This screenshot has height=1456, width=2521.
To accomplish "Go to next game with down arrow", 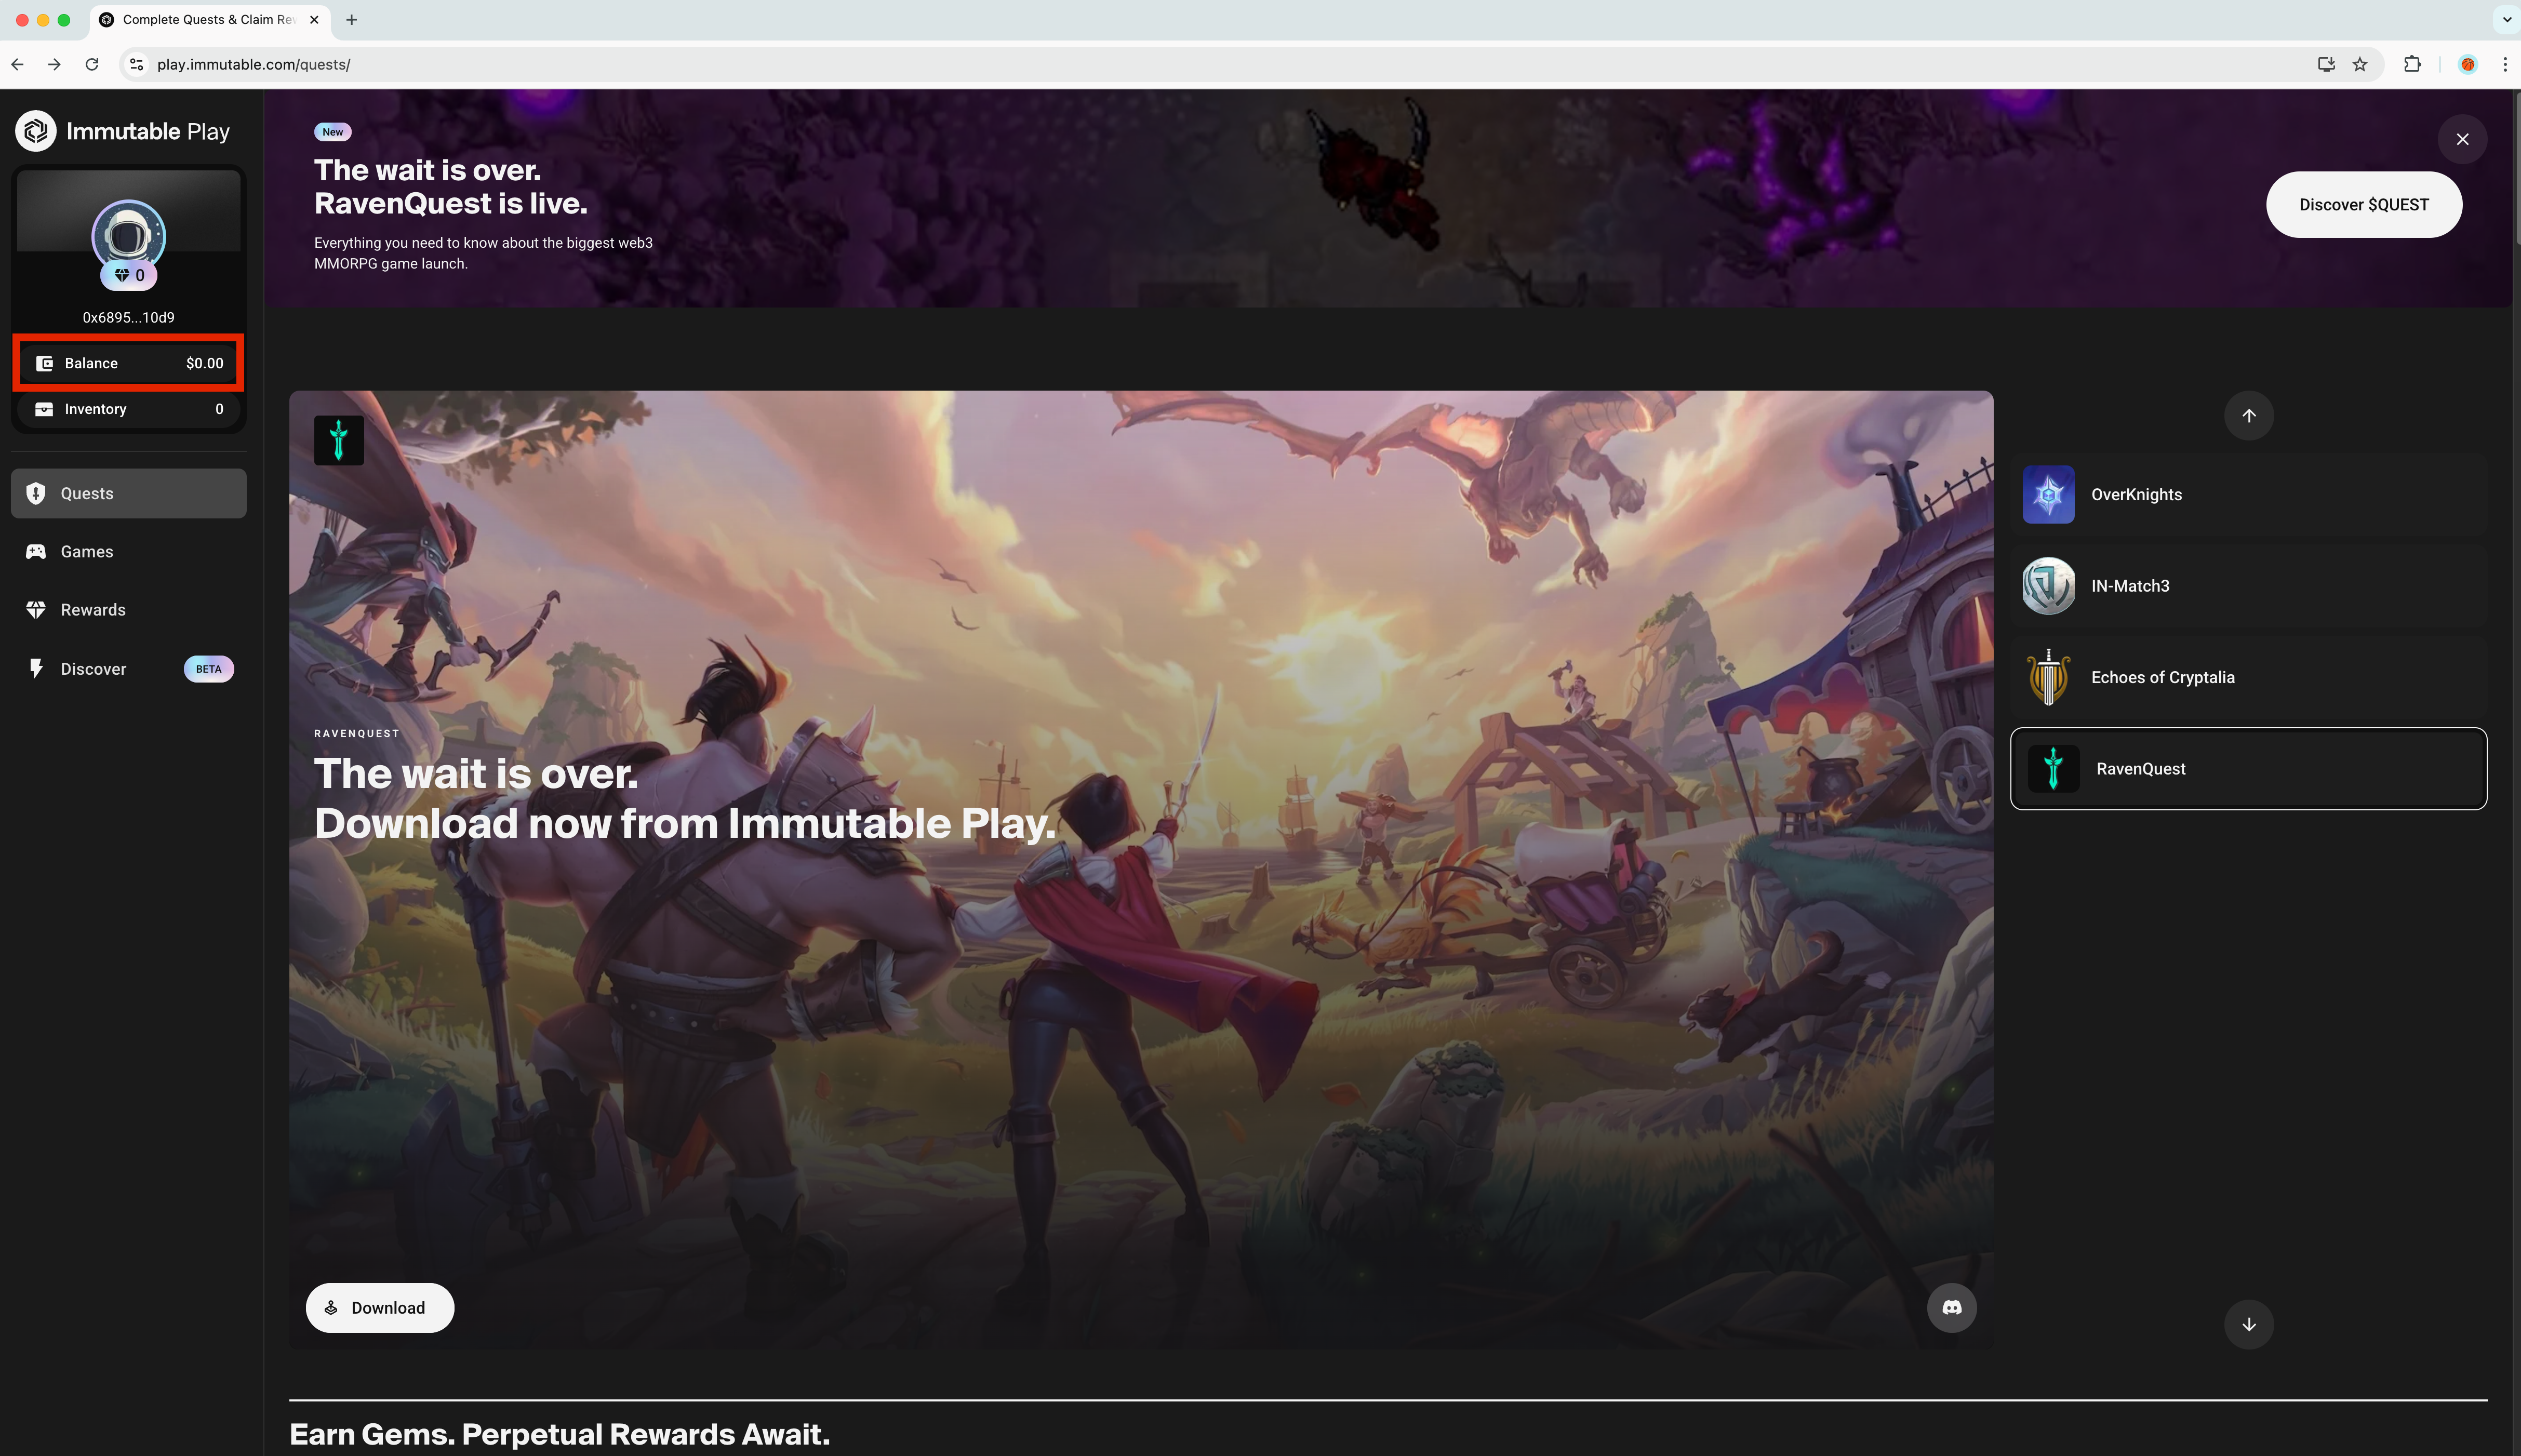I will click(2248, 1324).
